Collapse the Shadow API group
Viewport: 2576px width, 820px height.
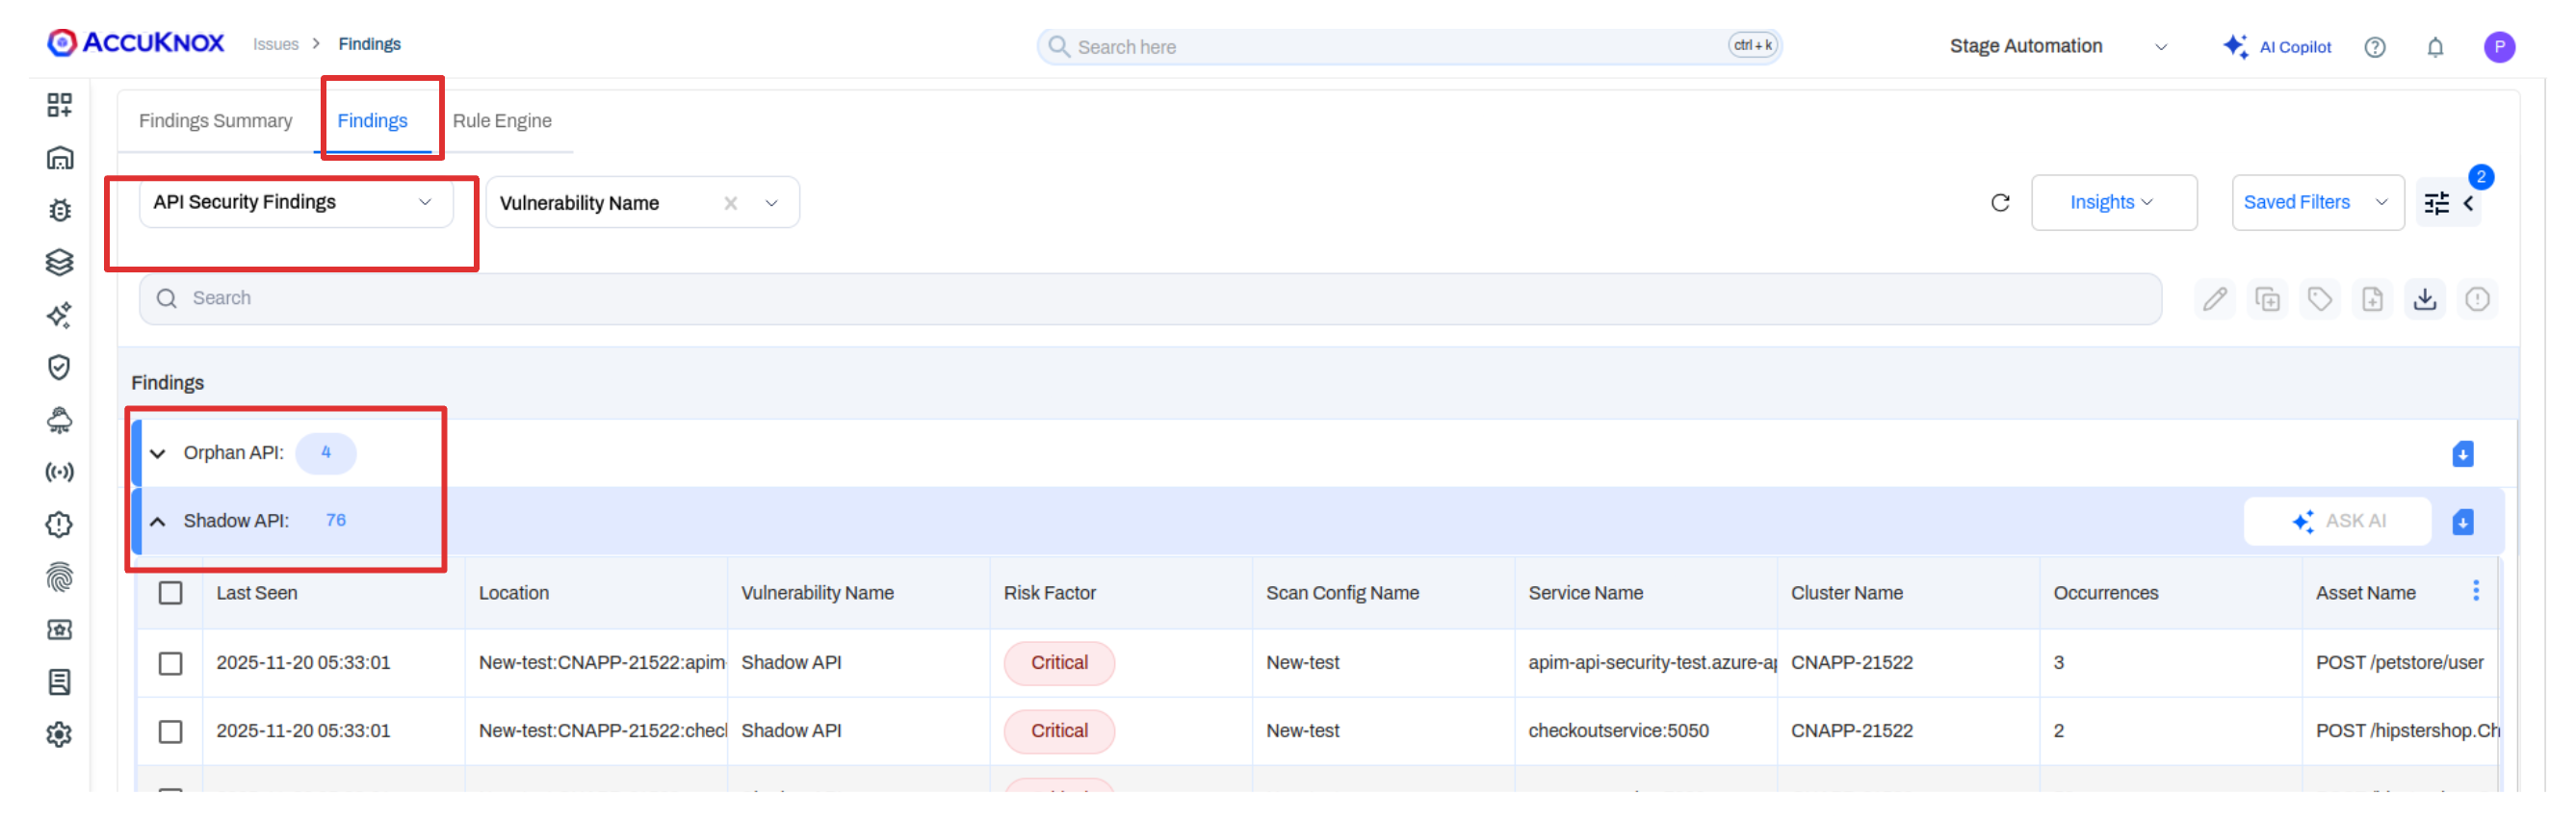point(158,521)
